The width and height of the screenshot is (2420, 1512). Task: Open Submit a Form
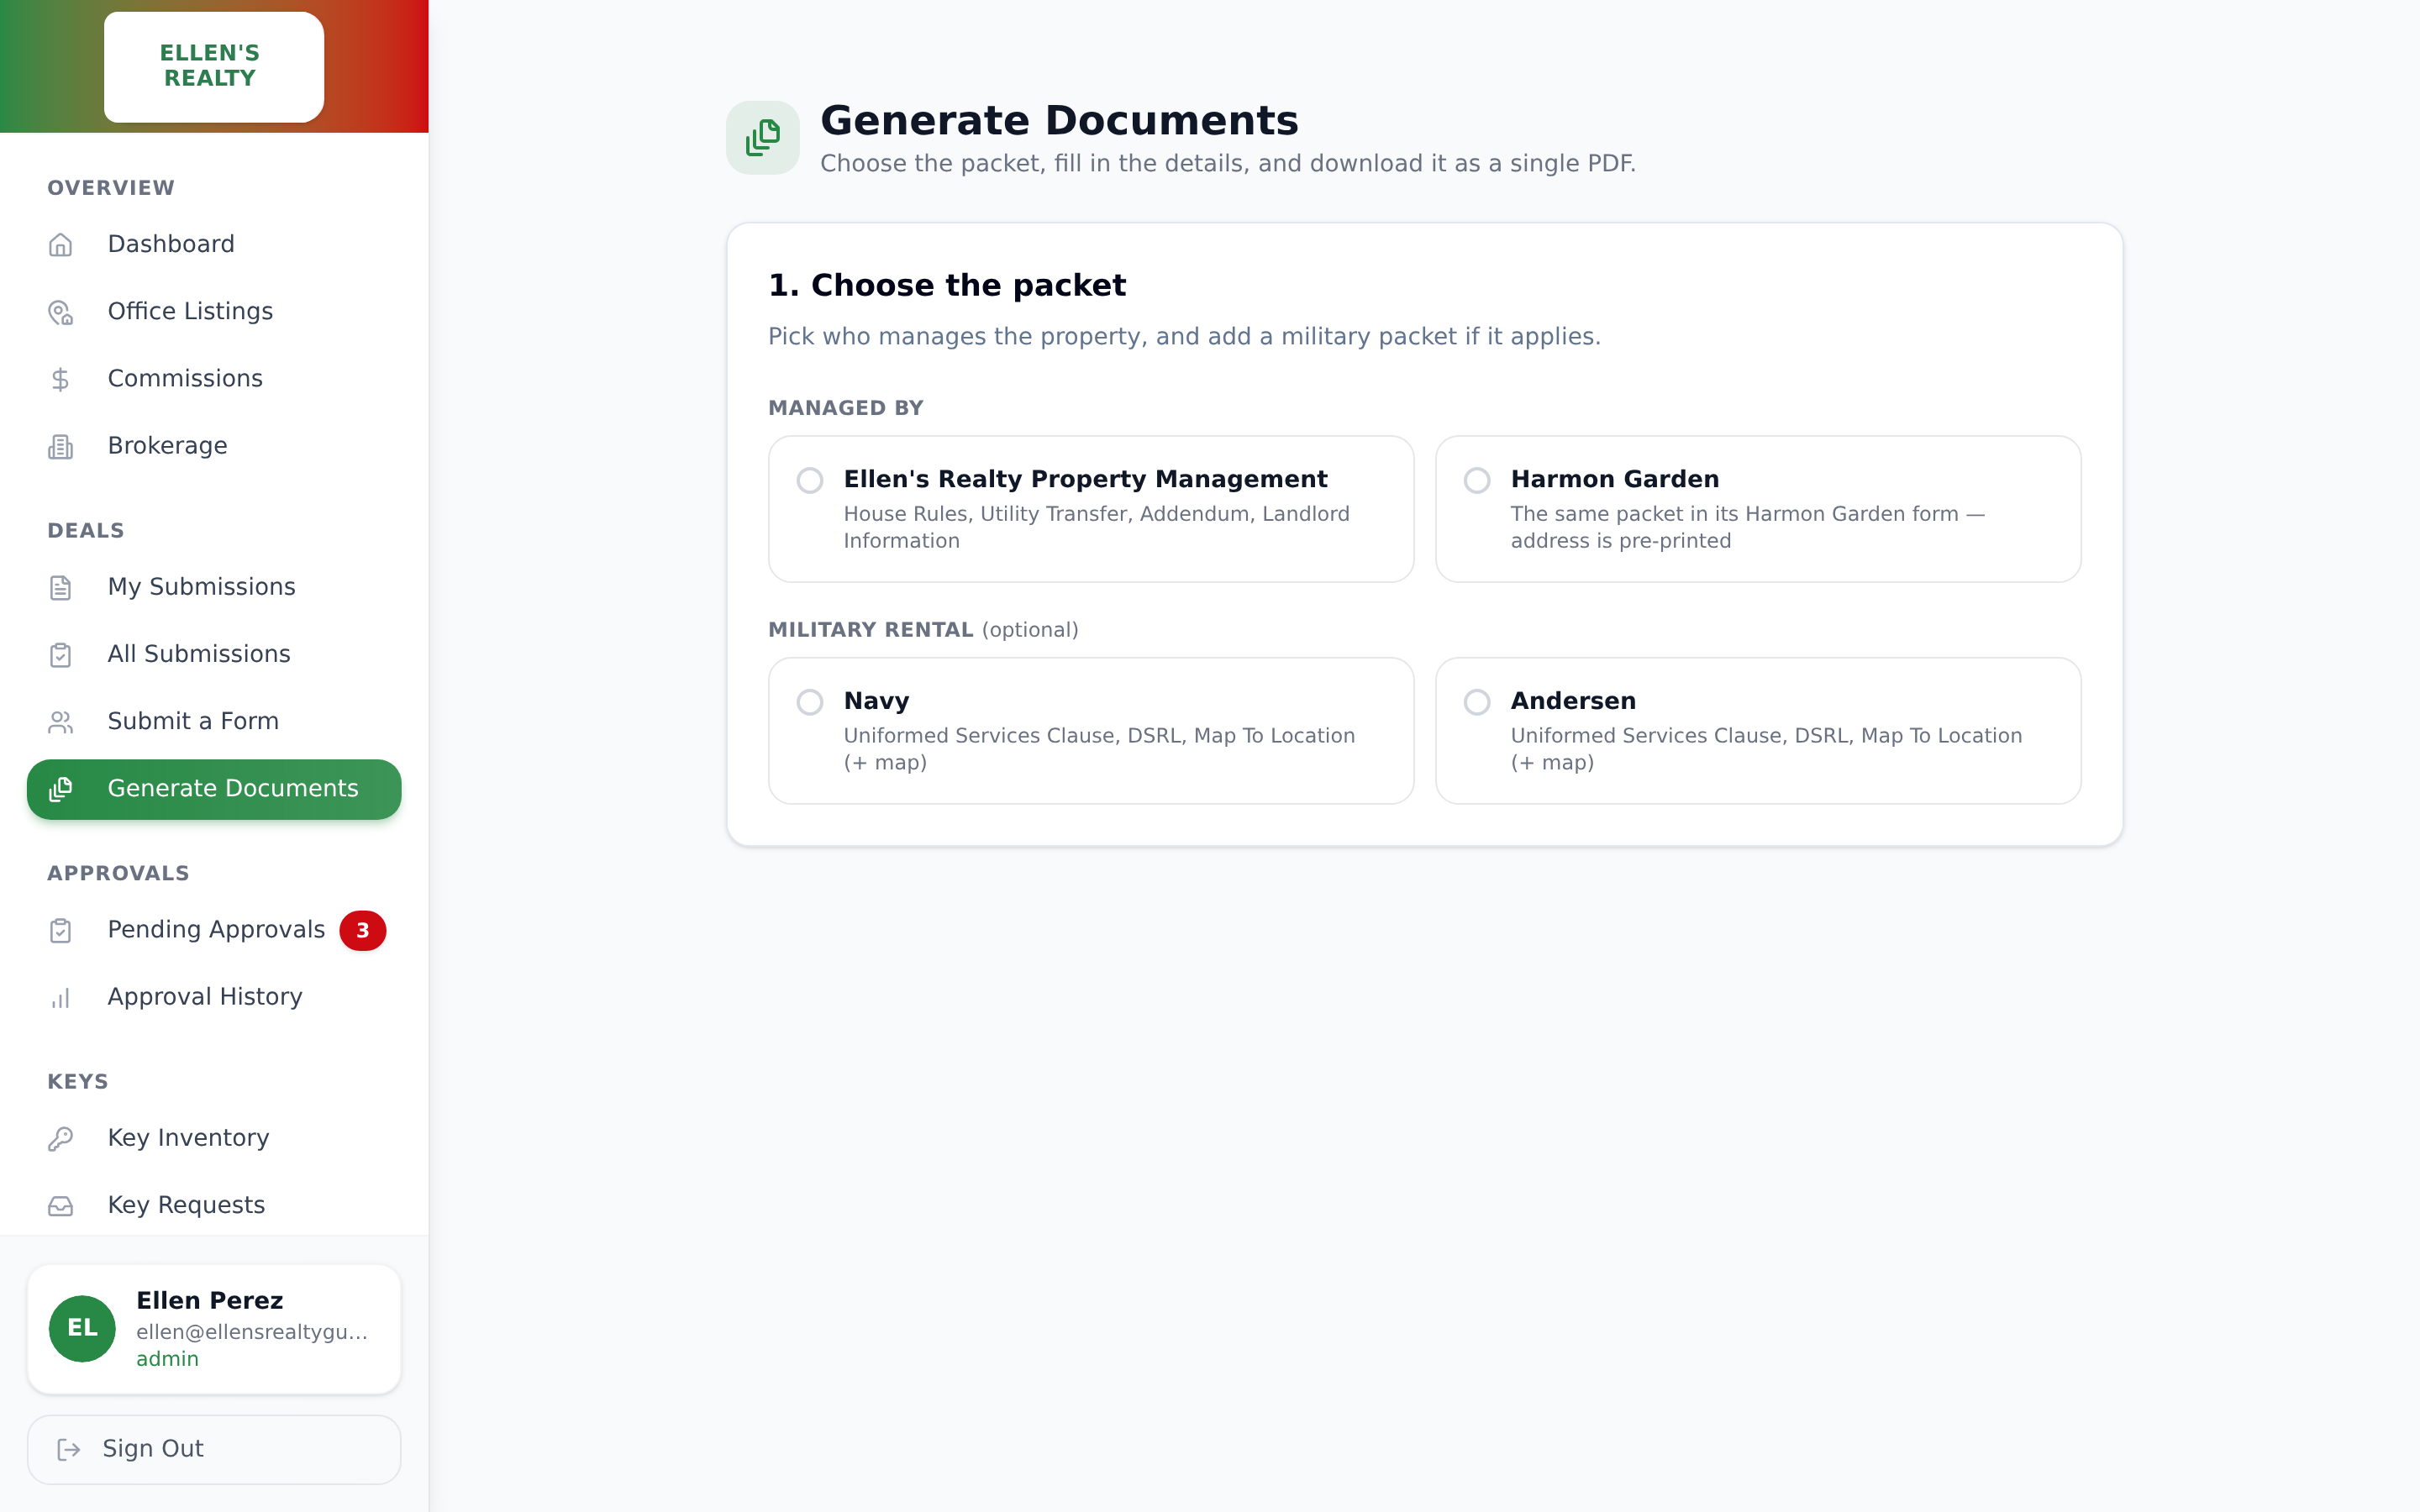[214, 722]
